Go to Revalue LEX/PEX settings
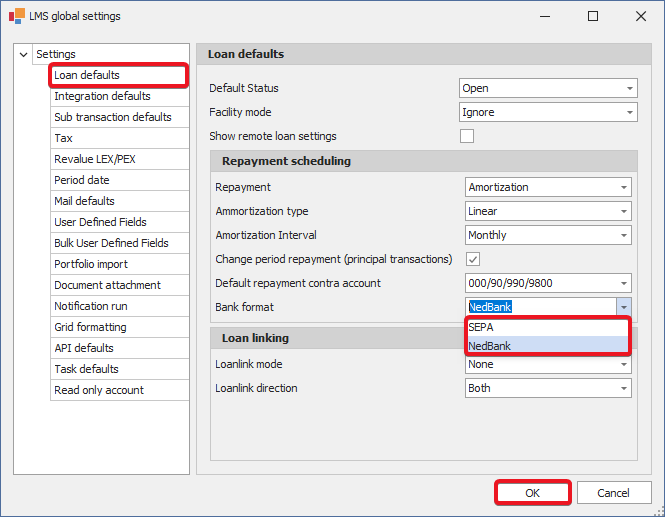 pos(96,160)
